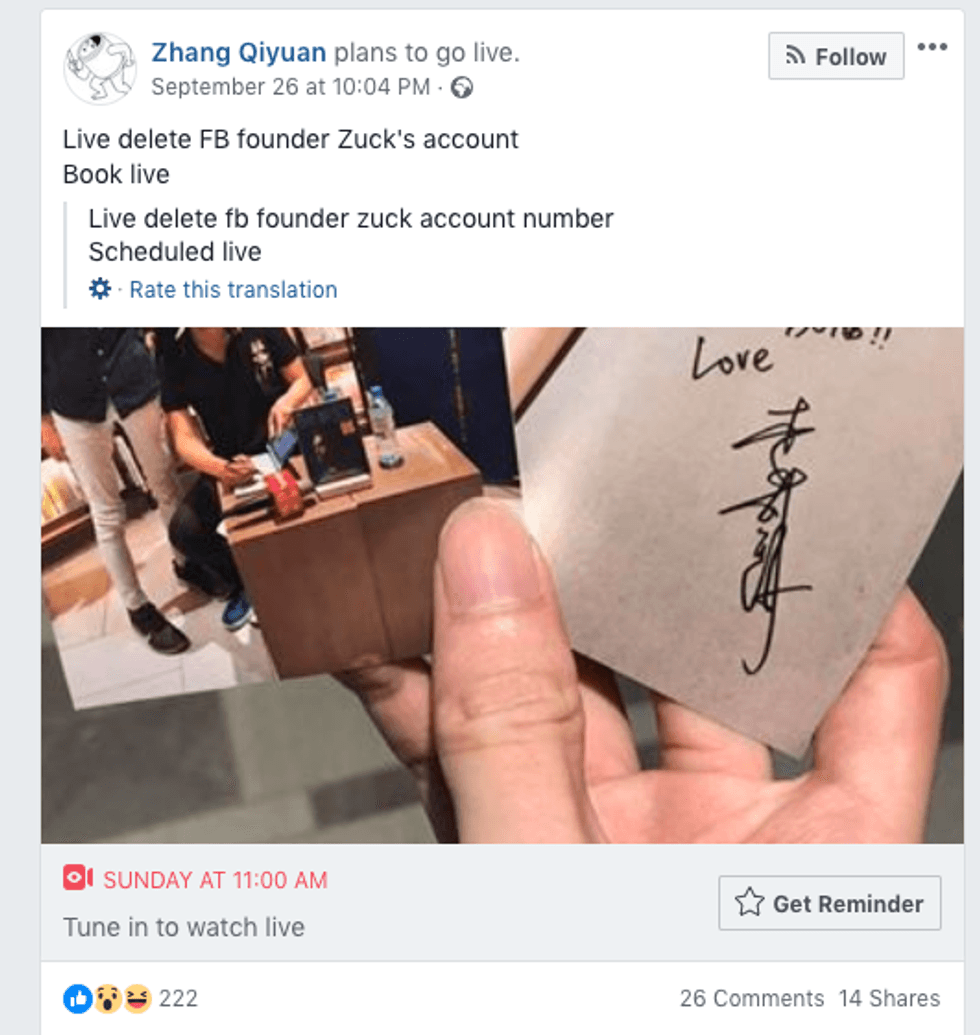View the 14 Shares
Viewport: 980px width, 1035px height.
(889, 998)
